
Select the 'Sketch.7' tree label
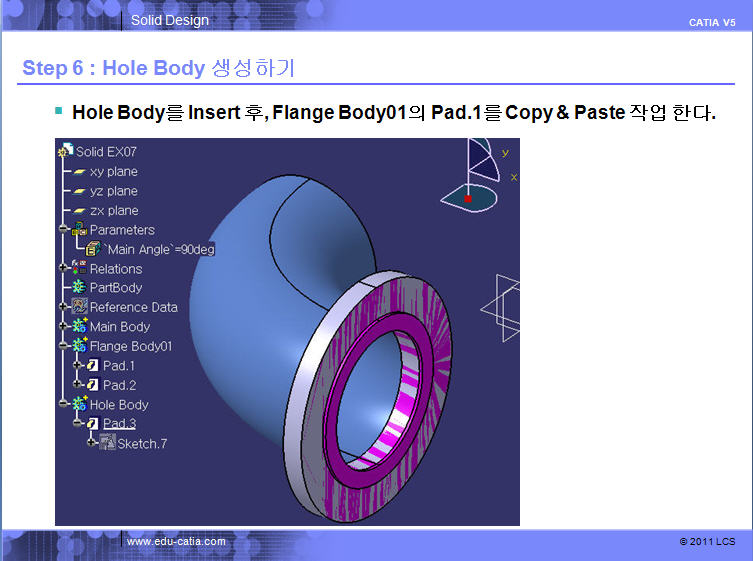point(143,444)
